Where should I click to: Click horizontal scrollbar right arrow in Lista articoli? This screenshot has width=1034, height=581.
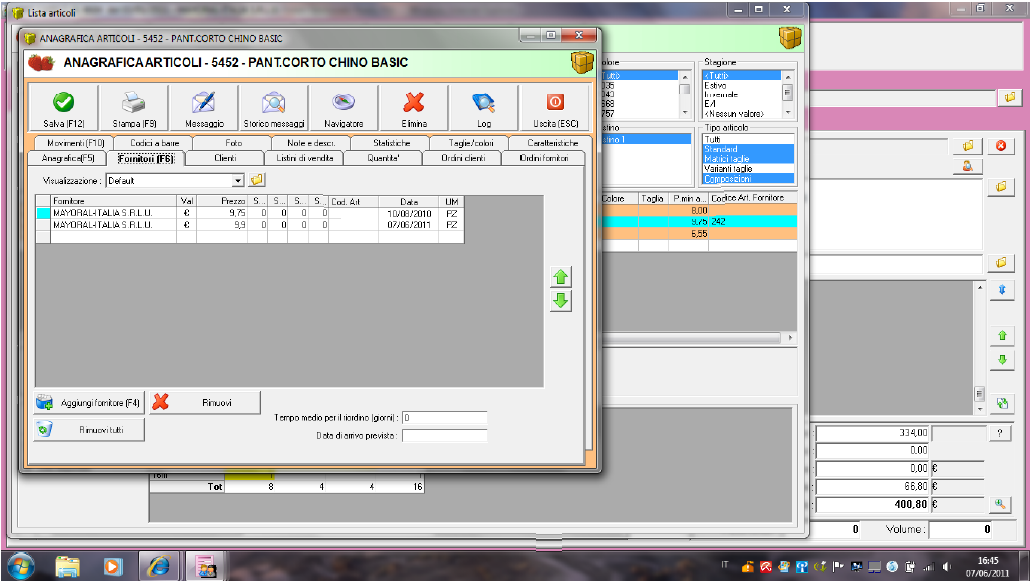(x=790, y=338)
